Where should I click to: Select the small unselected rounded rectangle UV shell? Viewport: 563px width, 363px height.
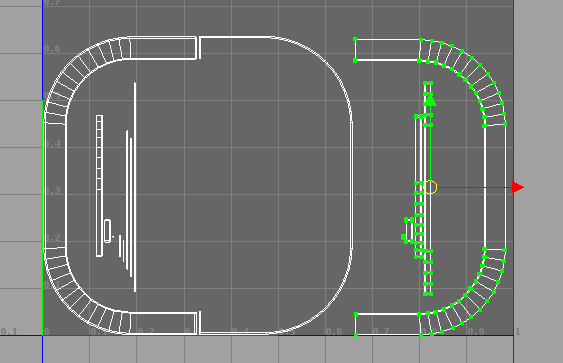[x=107, y=231]
